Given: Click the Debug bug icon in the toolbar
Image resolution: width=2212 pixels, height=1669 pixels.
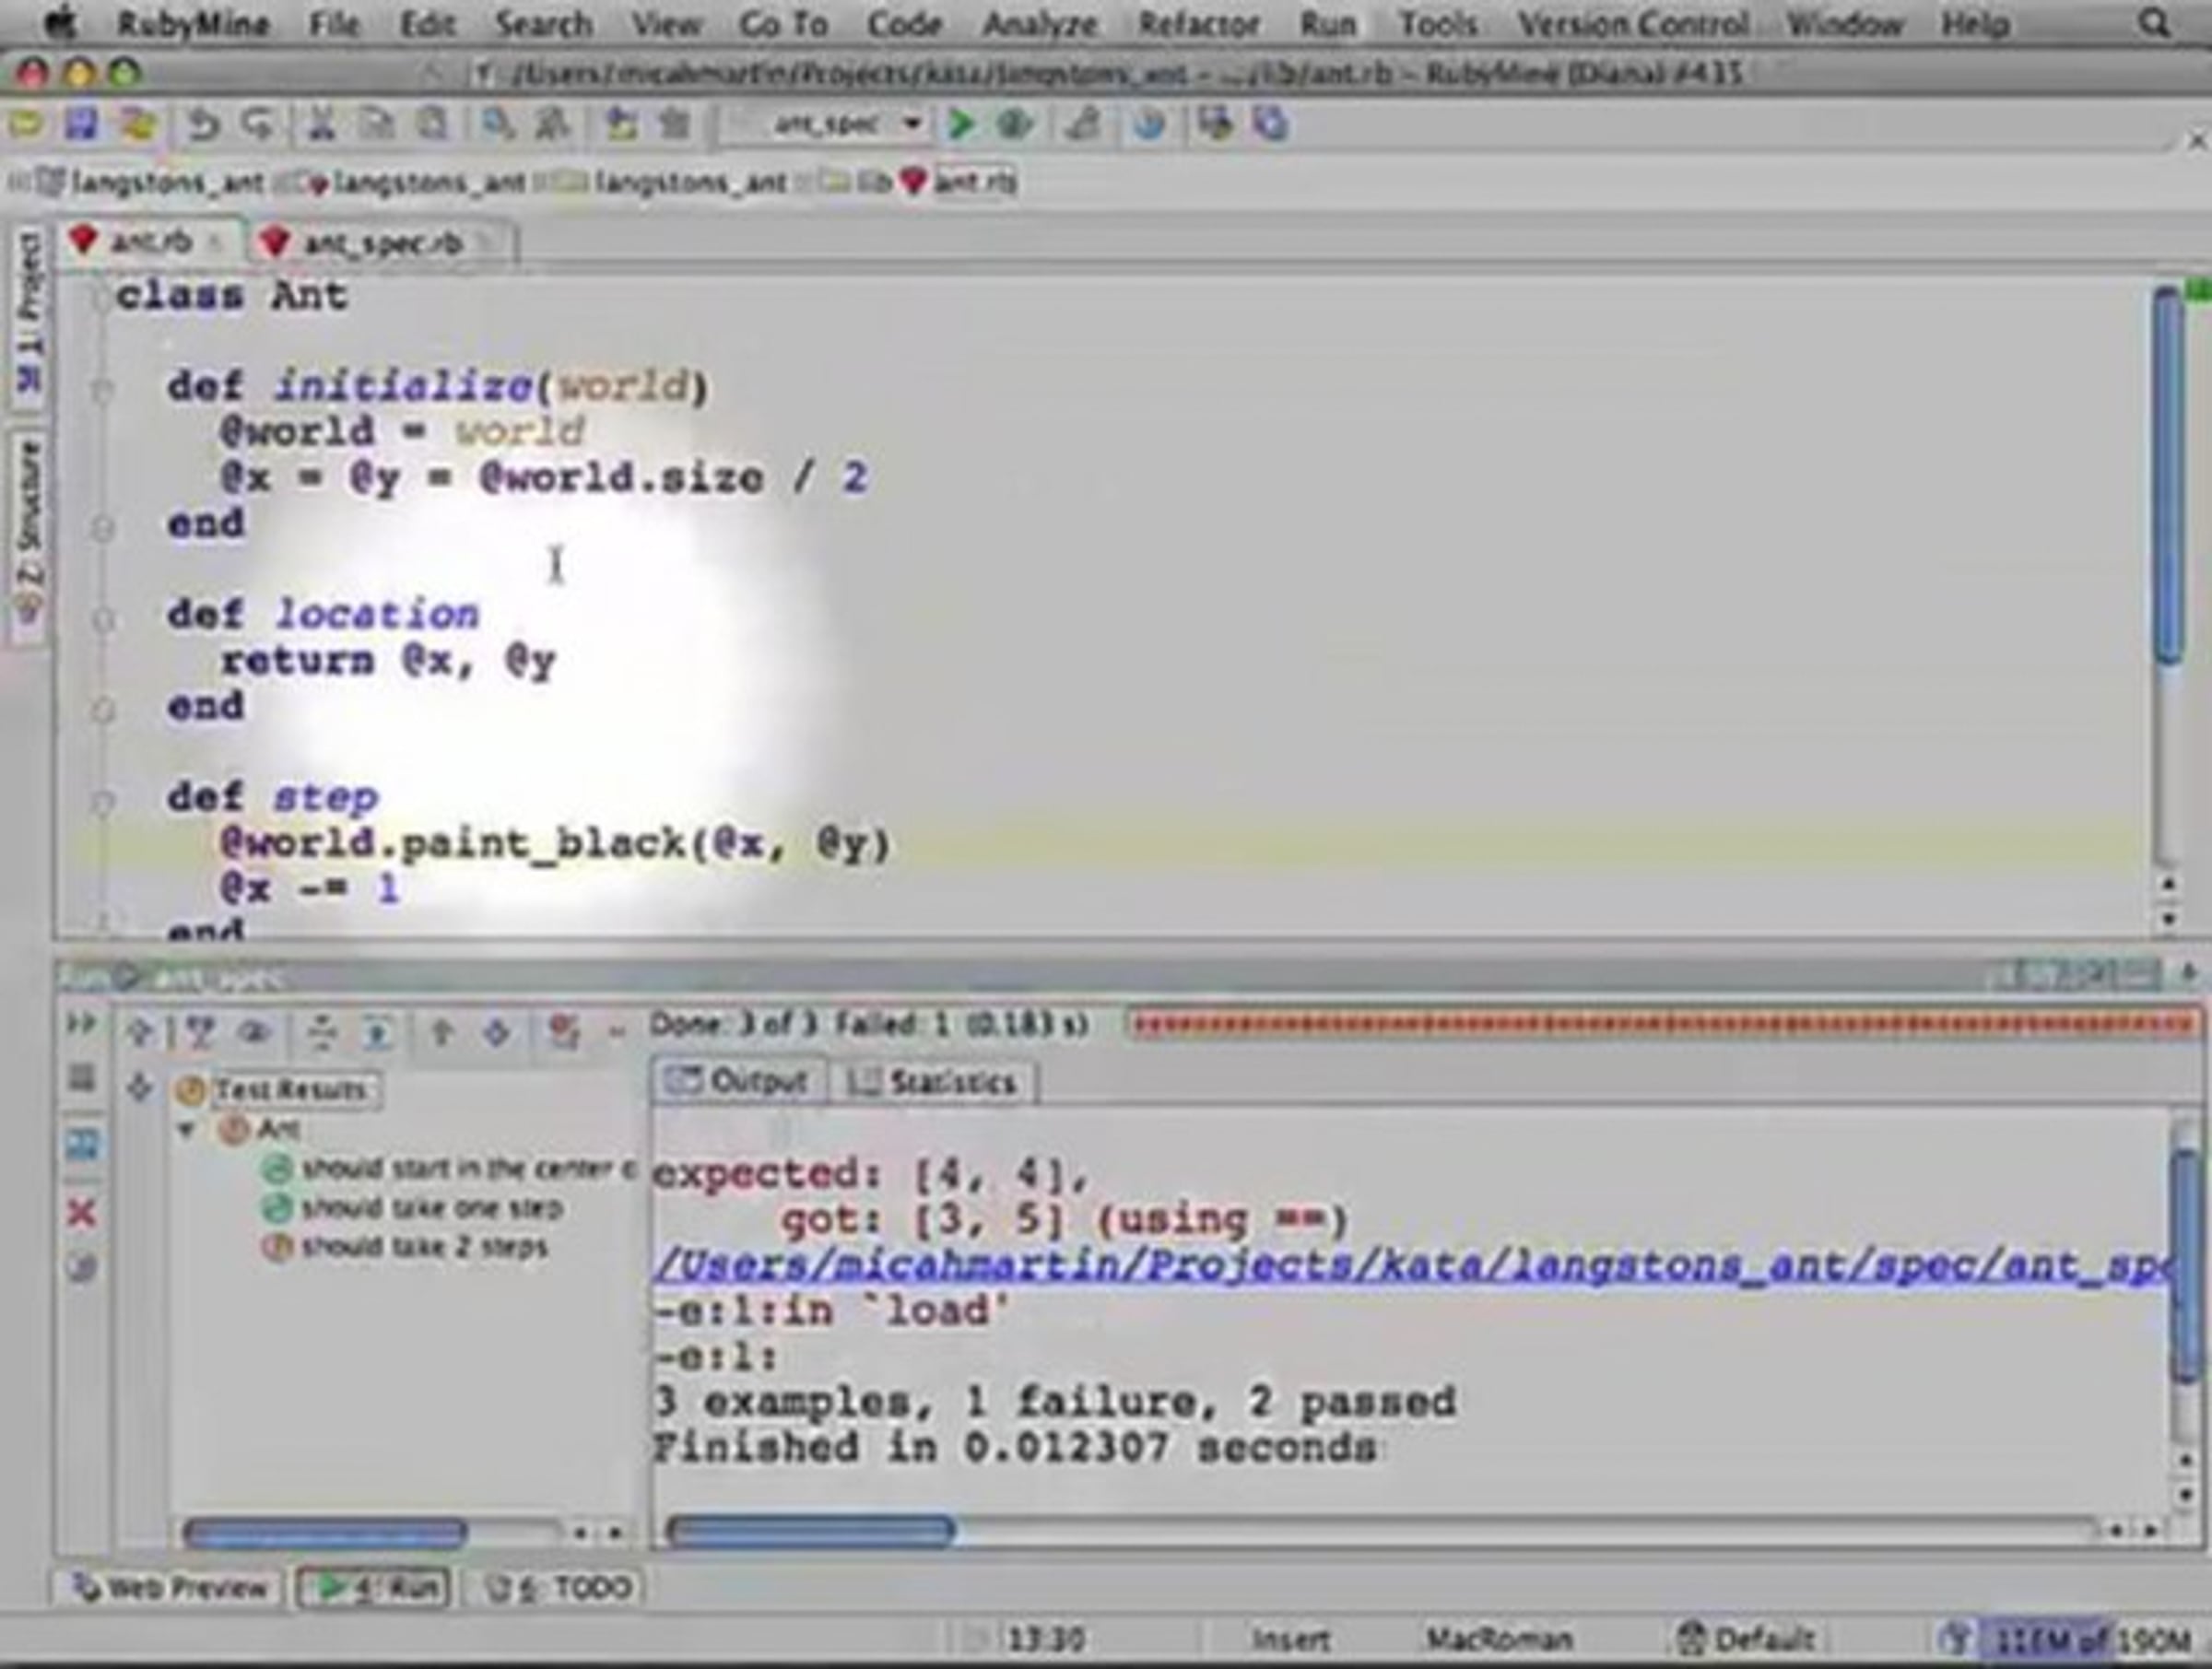Looking at the screenshot, I should click(1015, 124).
